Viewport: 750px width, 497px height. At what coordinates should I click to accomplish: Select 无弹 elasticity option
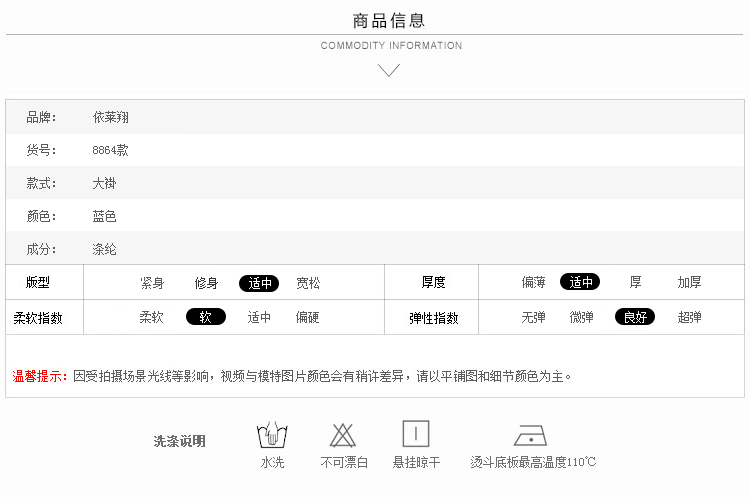click(x=533, y=317)
